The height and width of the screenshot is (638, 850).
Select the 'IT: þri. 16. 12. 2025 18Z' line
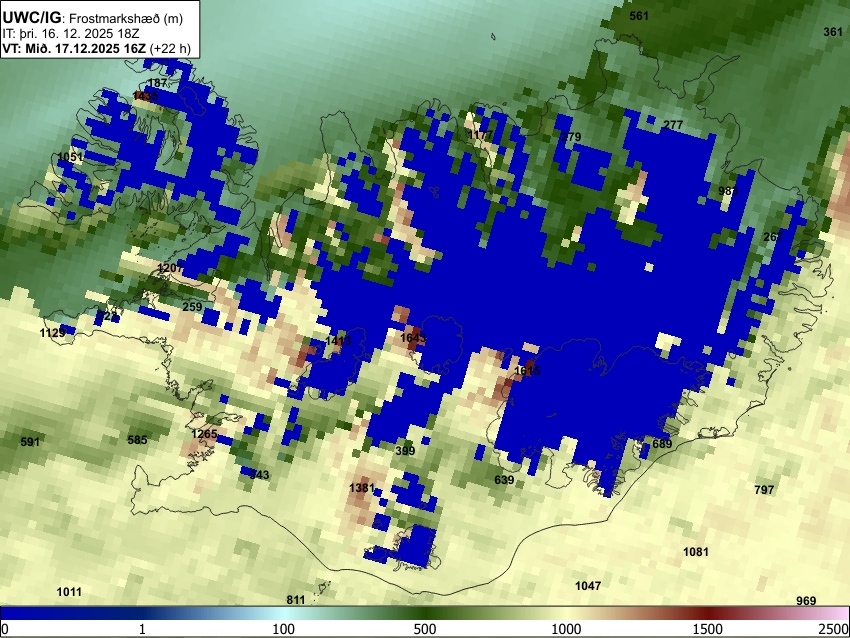(71, 34)
